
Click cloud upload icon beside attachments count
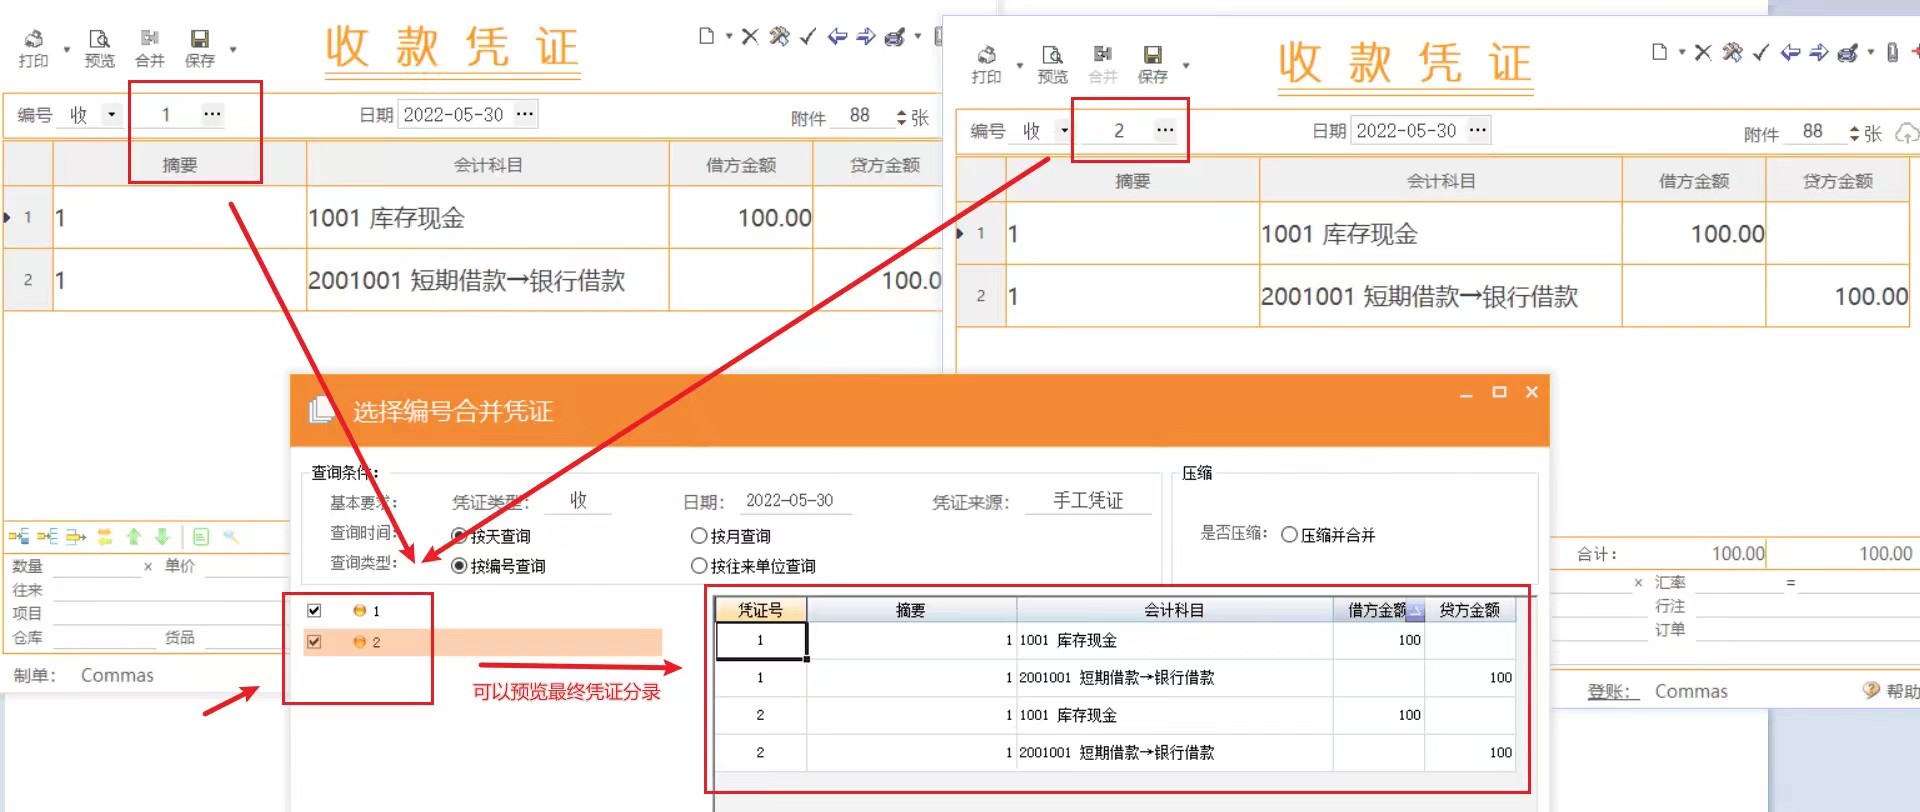point(1907,133)
